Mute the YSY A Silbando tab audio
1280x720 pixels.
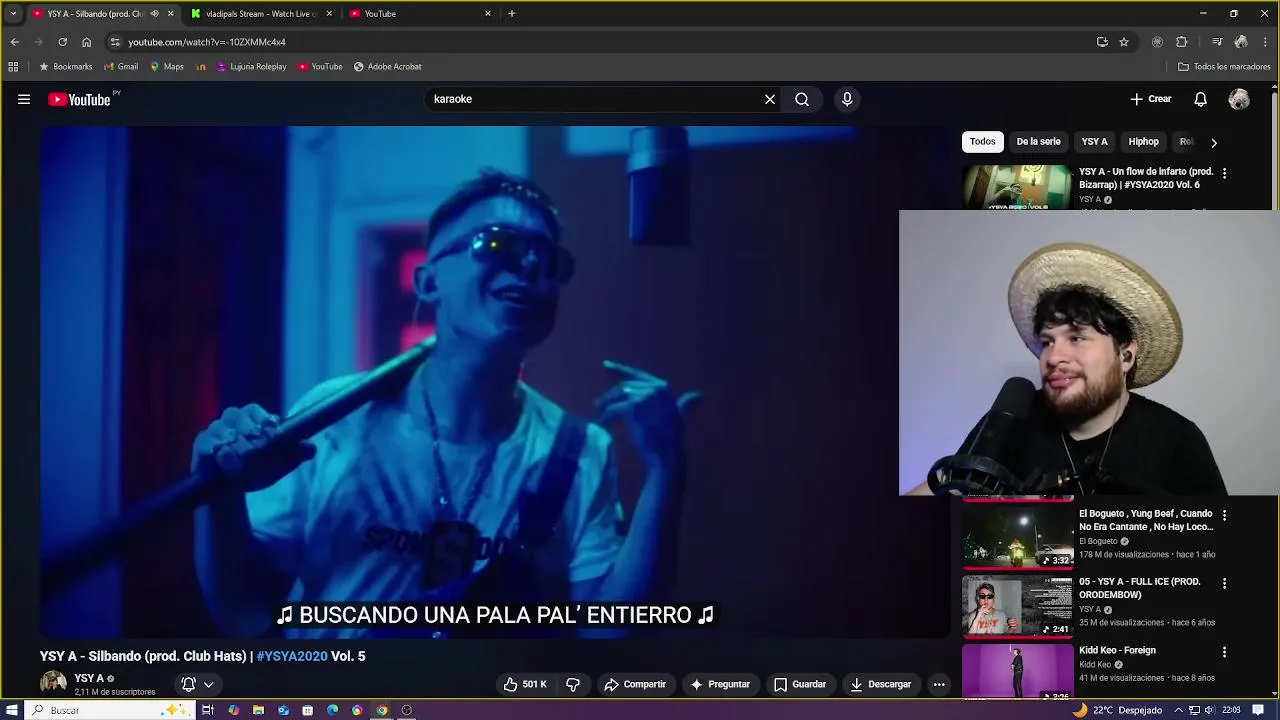pos(154,14)
